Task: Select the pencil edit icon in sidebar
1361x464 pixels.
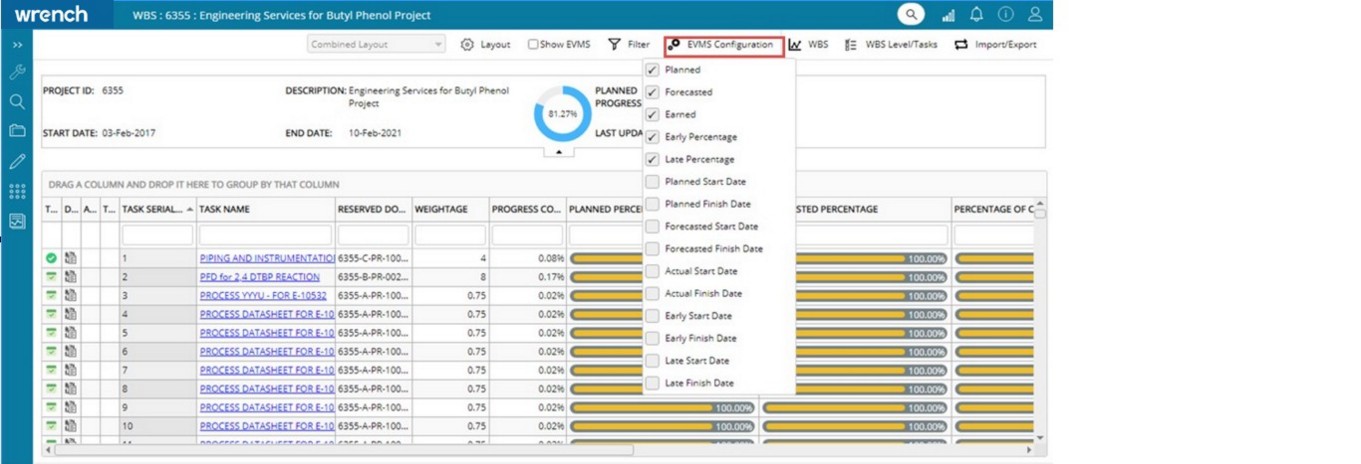Action: click(x=17, y=160)
